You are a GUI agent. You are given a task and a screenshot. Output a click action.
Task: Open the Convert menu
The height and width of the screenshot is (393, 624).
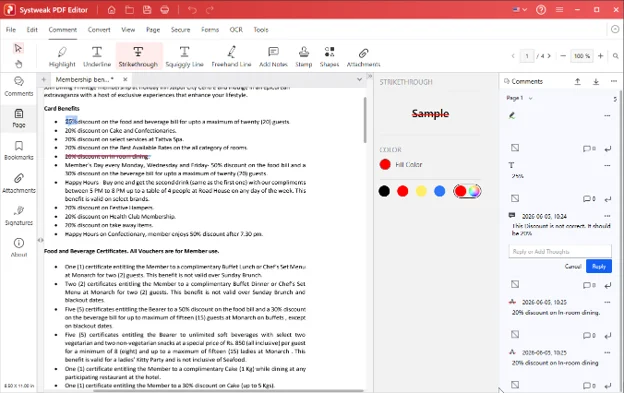tap(99, 29)
